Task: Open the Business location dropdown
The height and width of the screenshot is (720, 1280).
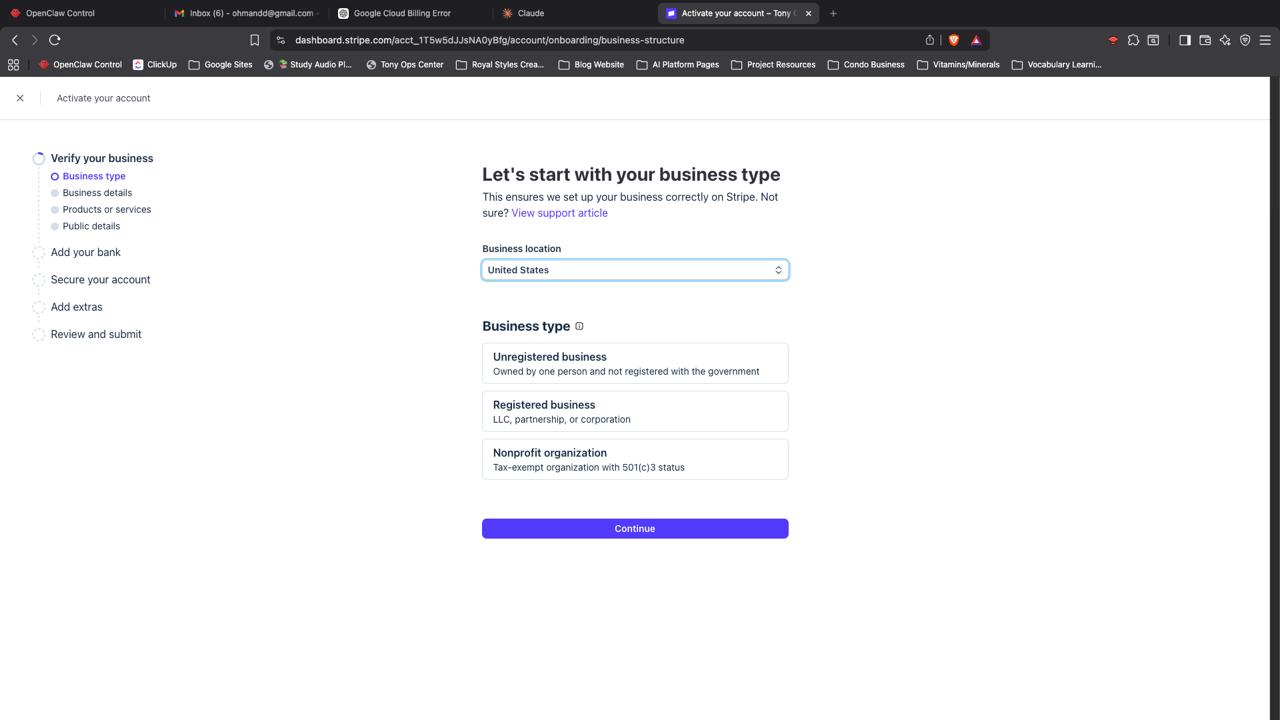Action: click(x=634, y=270)
